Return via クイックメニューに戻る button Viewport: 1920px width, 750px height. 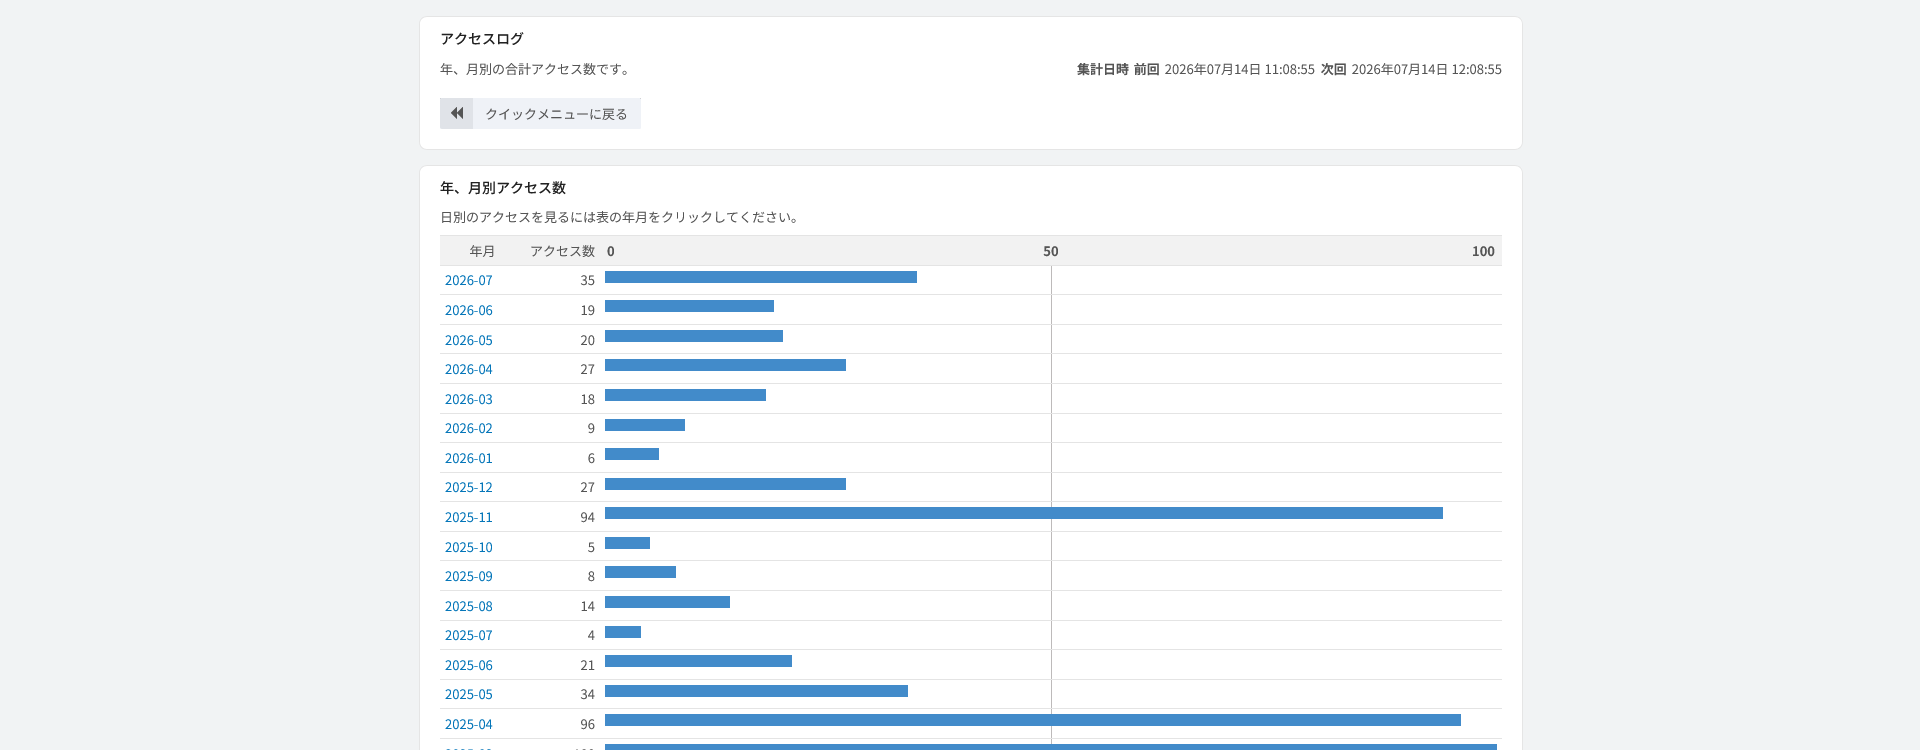point(540,113)
